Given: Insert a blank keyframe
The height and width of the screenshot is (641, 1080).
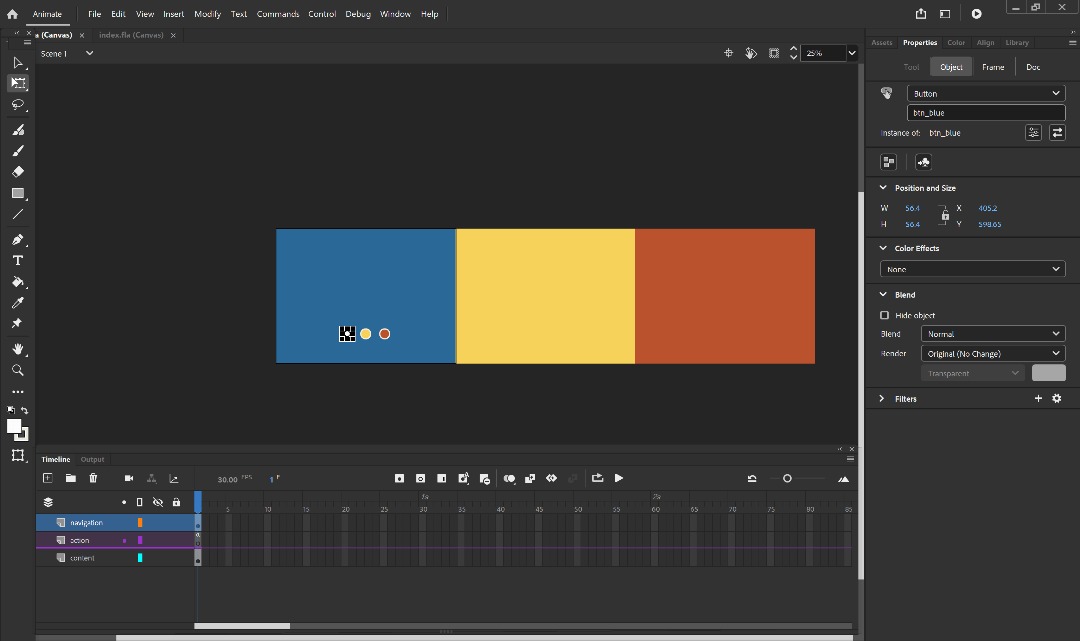Looking at the screenshot, I should (x=420, y=479).
